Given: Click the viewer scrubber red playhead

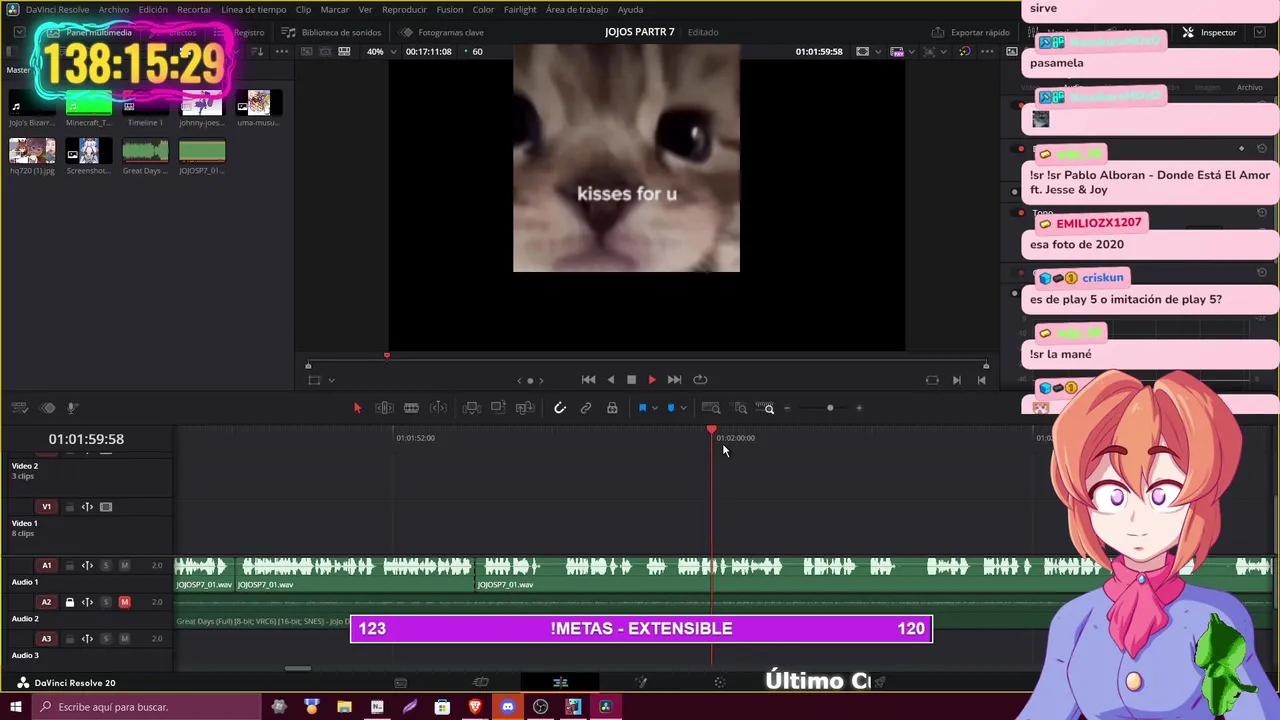Looking at the screenshot, I should click(387, 355).
